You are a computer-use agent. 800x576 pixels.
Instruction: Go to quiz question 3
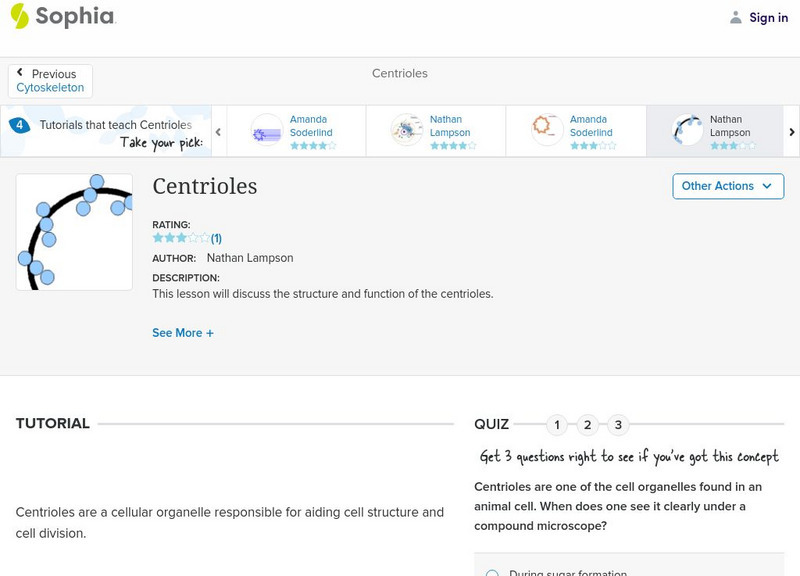pos(618,425)
